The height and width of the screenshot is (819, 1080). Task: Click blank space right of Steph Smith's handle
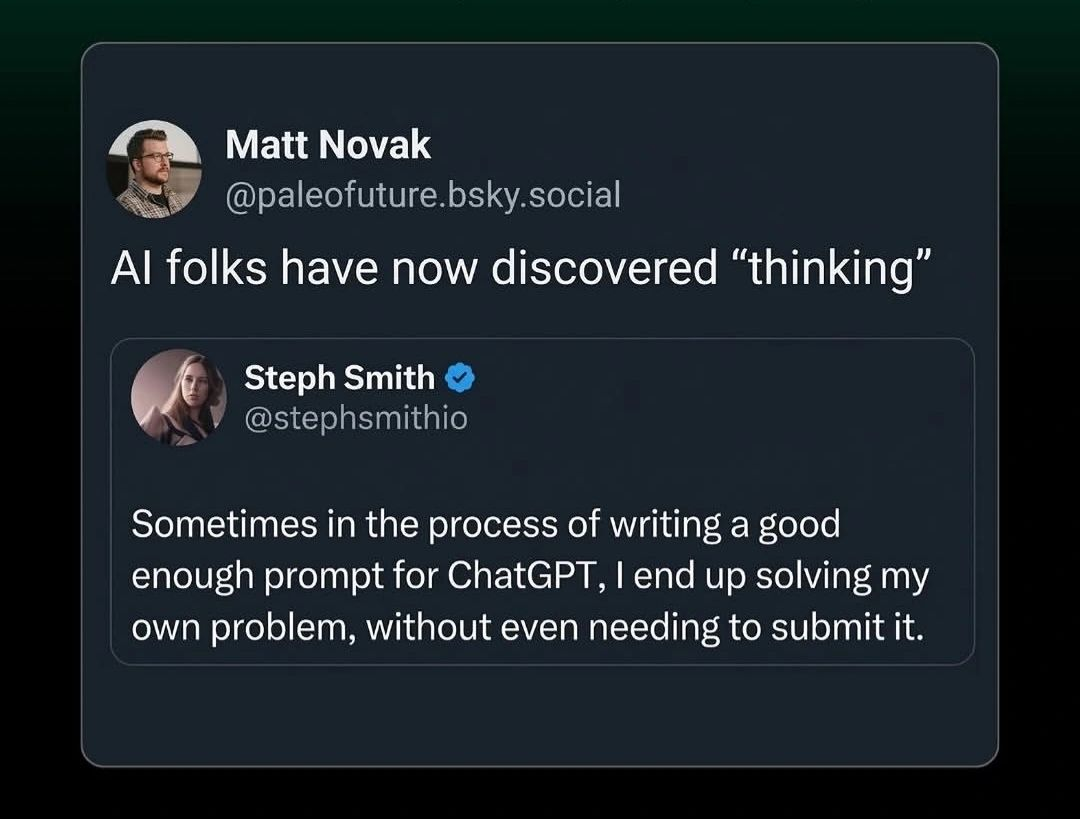point(700,416)
